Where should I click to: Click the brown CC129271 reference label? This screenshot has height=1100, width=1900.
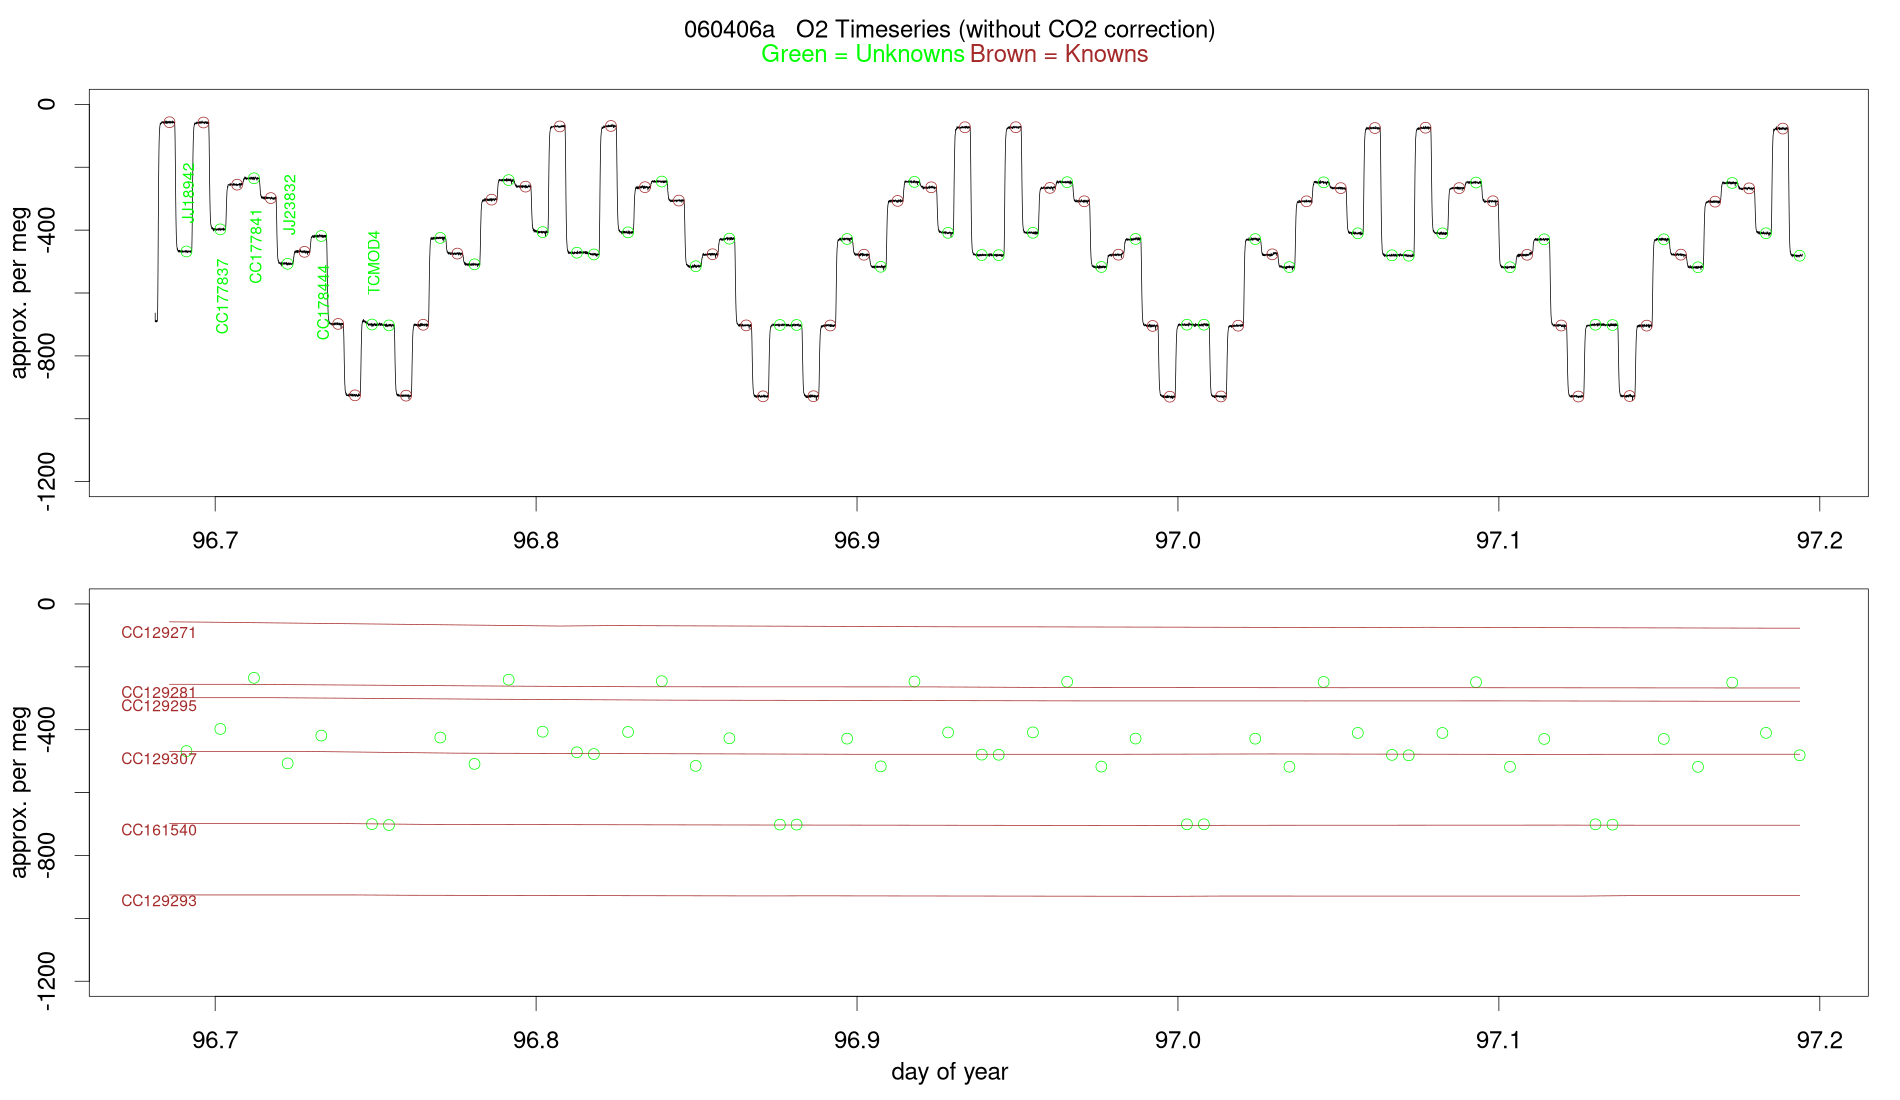point(159,633)
